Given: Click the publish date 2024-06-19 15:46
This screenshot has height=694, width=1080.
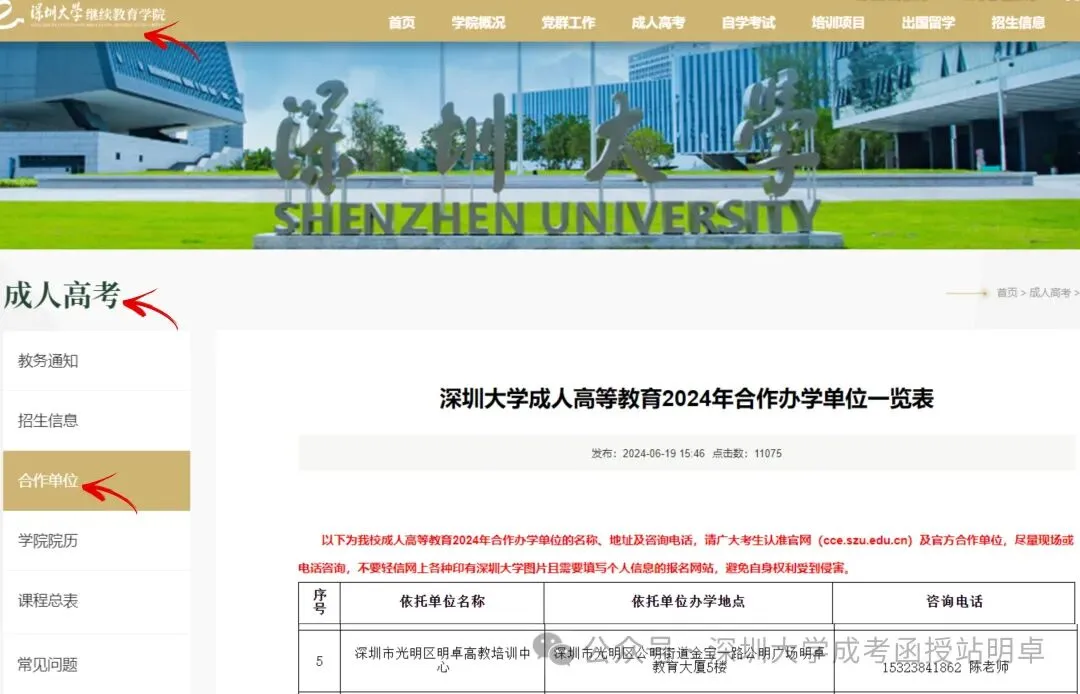Looking at the screenshot, I should (663, 454).
